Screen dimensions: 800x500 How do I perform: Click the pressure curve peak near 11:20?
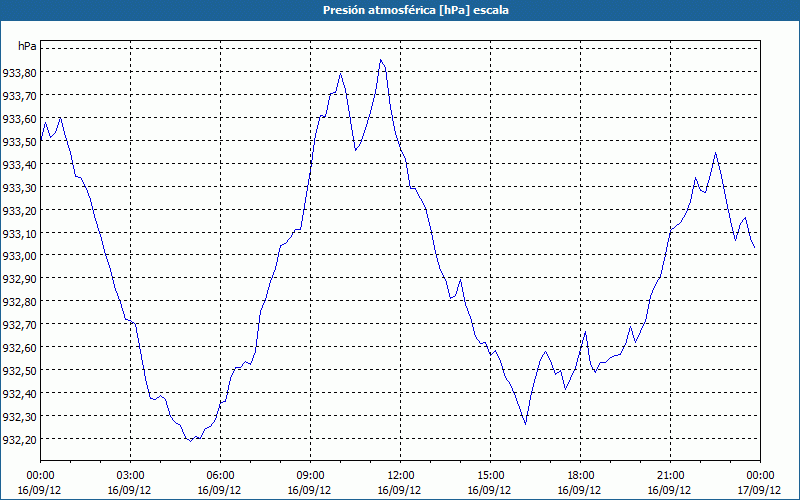click(381, 60)
